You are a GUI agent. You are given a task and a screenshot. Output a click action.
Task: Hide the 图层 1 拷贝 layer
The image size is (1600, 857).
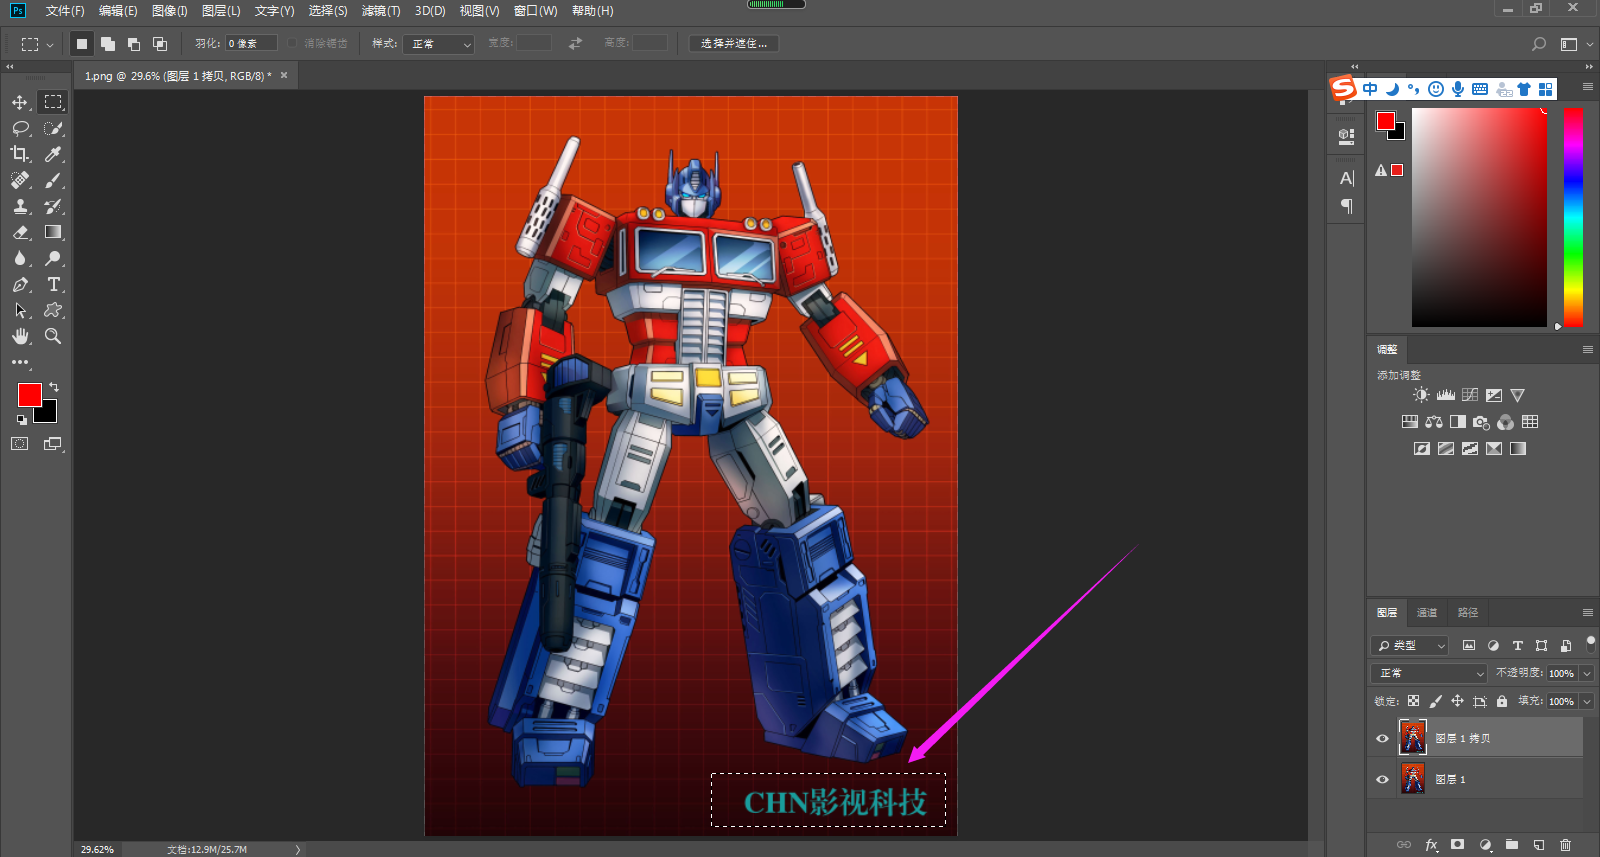pyautogui.click(x=1383, y=738)
